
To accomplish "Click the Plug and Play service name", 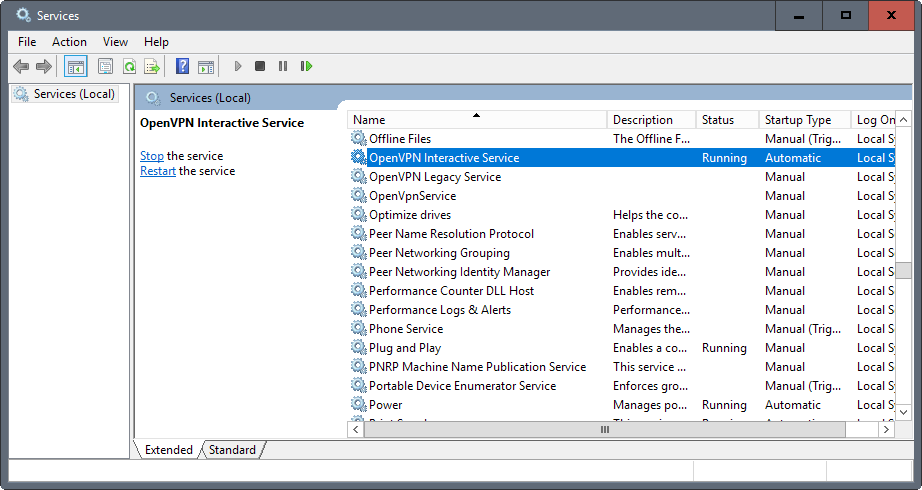I will coord(405,348).
